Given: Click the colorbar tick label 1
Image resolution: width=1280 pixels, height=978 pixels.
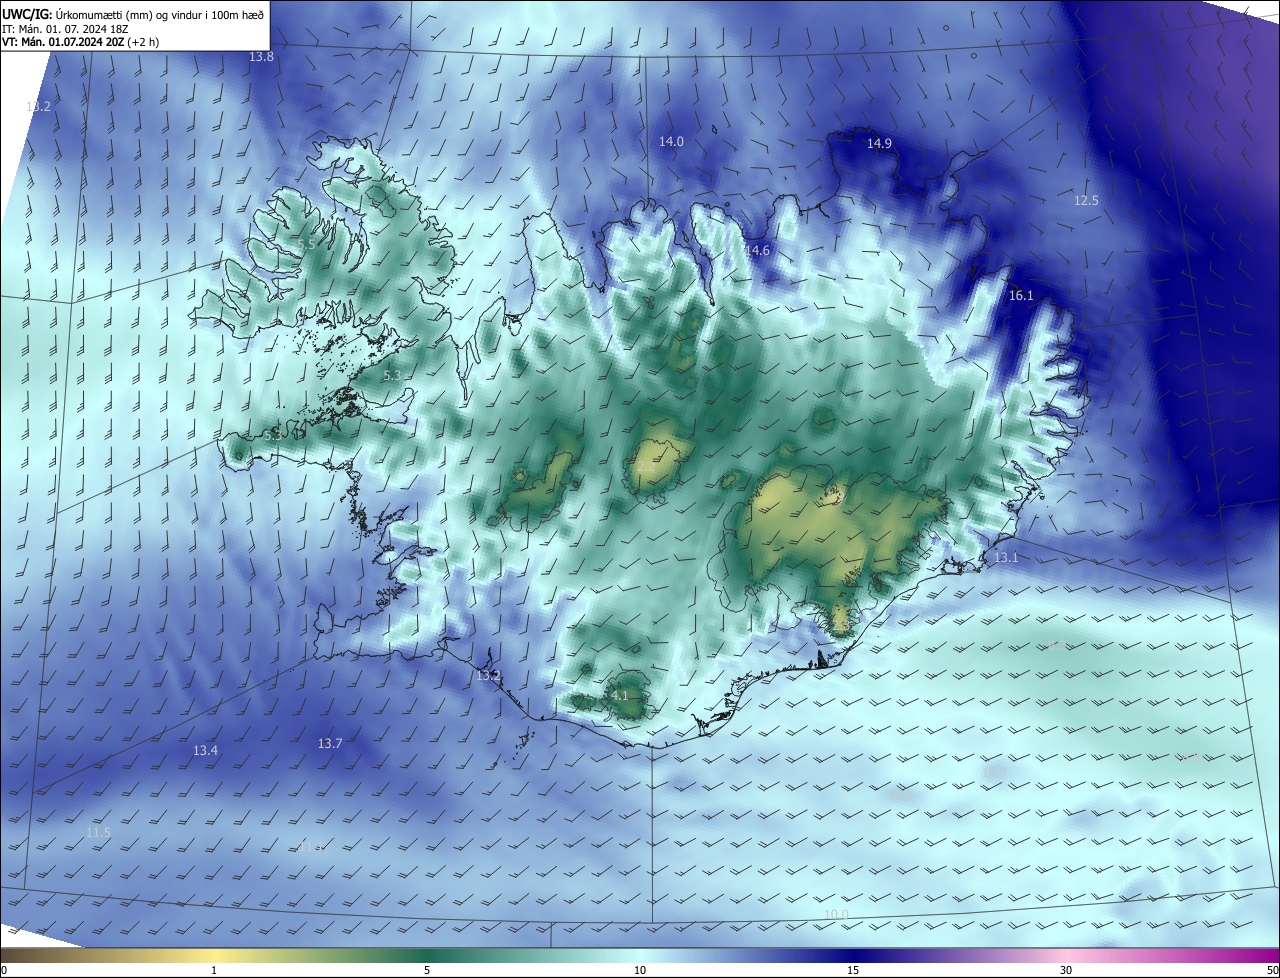Looking at the screenshot, I should tap(214, 970).
